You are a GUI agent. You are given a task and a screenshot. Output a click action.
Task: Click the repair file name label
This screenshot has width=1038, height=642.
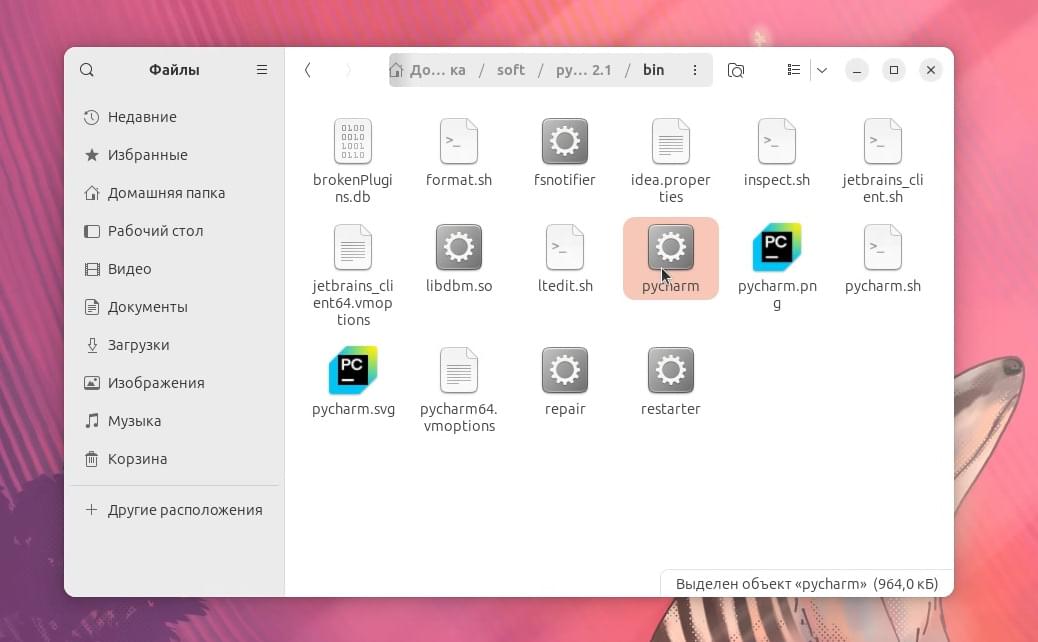565,409
